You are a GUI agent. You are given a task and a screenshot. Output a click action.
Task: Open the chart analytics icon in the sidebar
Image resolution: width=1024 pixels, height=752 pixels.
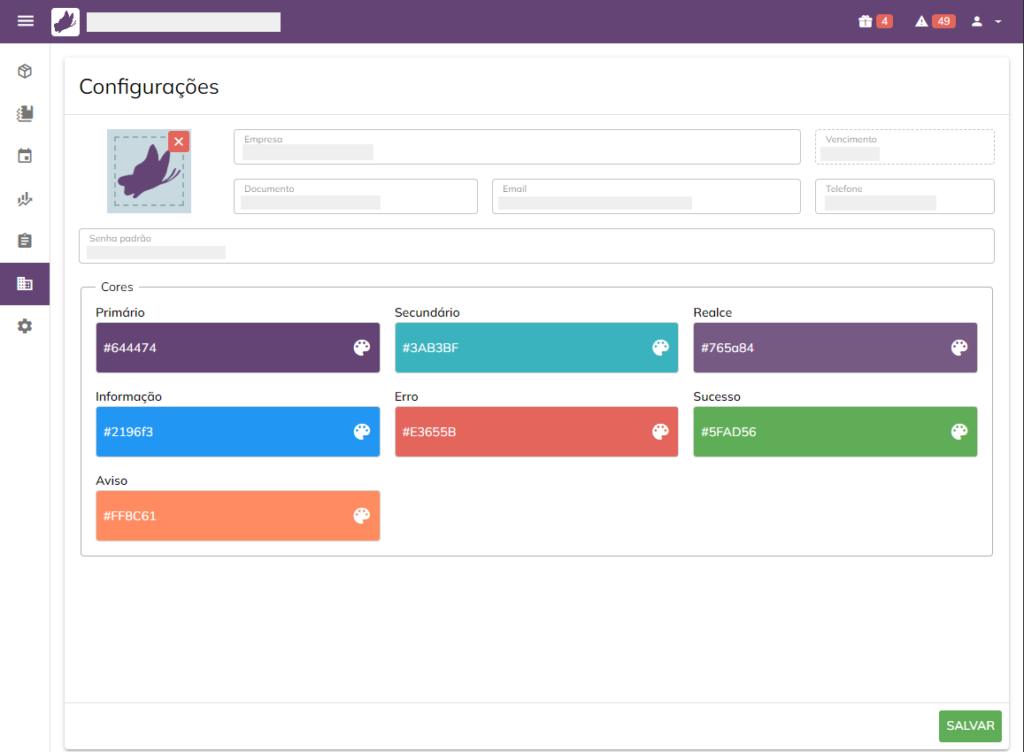click(x=25, y=199)
